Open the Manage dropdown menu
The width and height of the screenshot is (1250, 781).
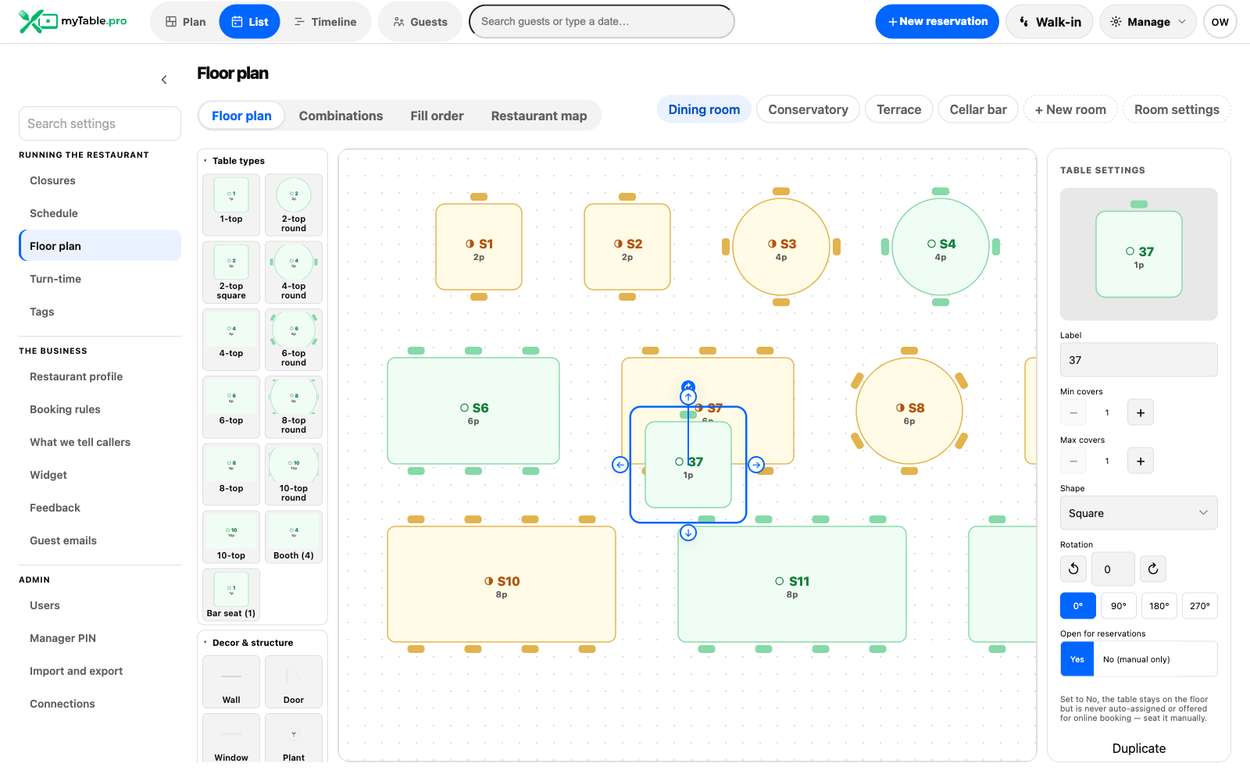pos(1148,21)
